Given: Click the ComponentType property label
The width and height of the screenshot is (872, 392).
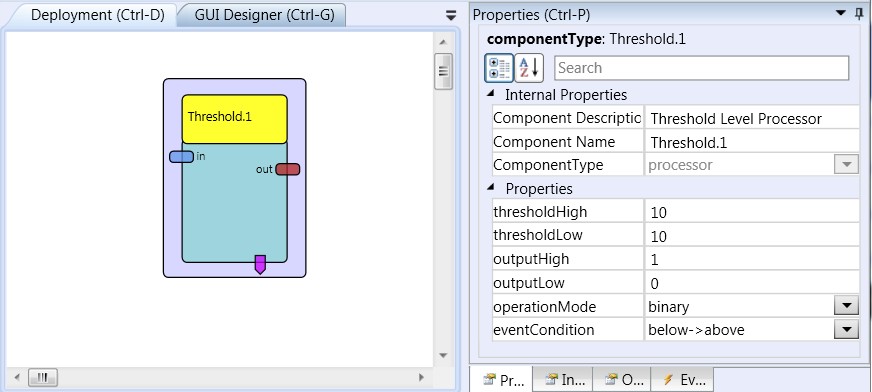Looking at the screenshot, I should click(x=548, y=165).
